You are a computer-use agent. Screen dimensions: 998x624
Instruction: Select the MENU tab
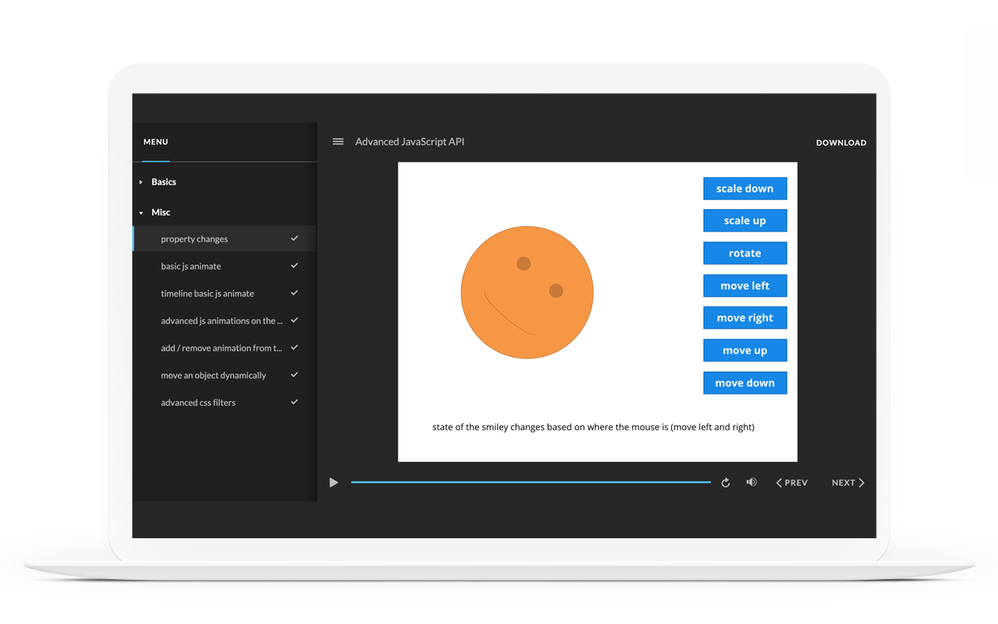coord(156,142)
